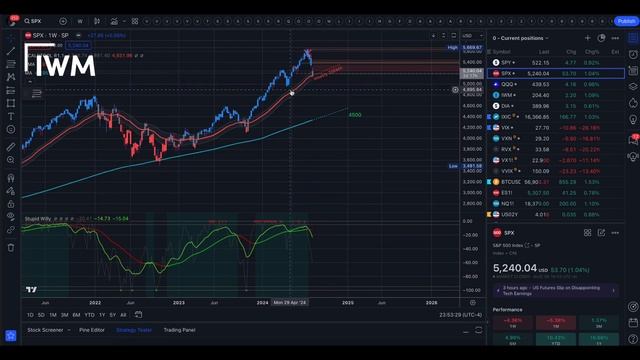Expand the Current positions watchlist dropdown
The height and width of the screenshot is (360, 640).
coord(520,38)
